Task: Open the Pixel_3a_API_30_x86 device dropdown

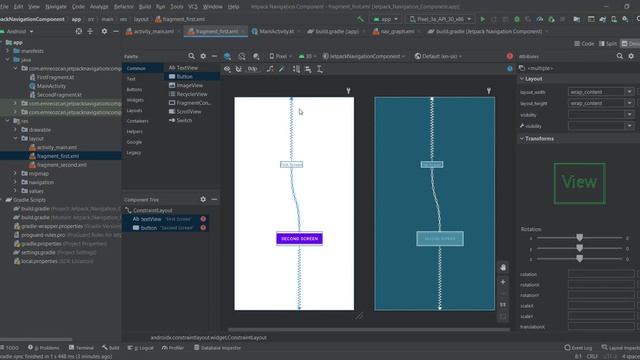Action: [x=440, y=19]
